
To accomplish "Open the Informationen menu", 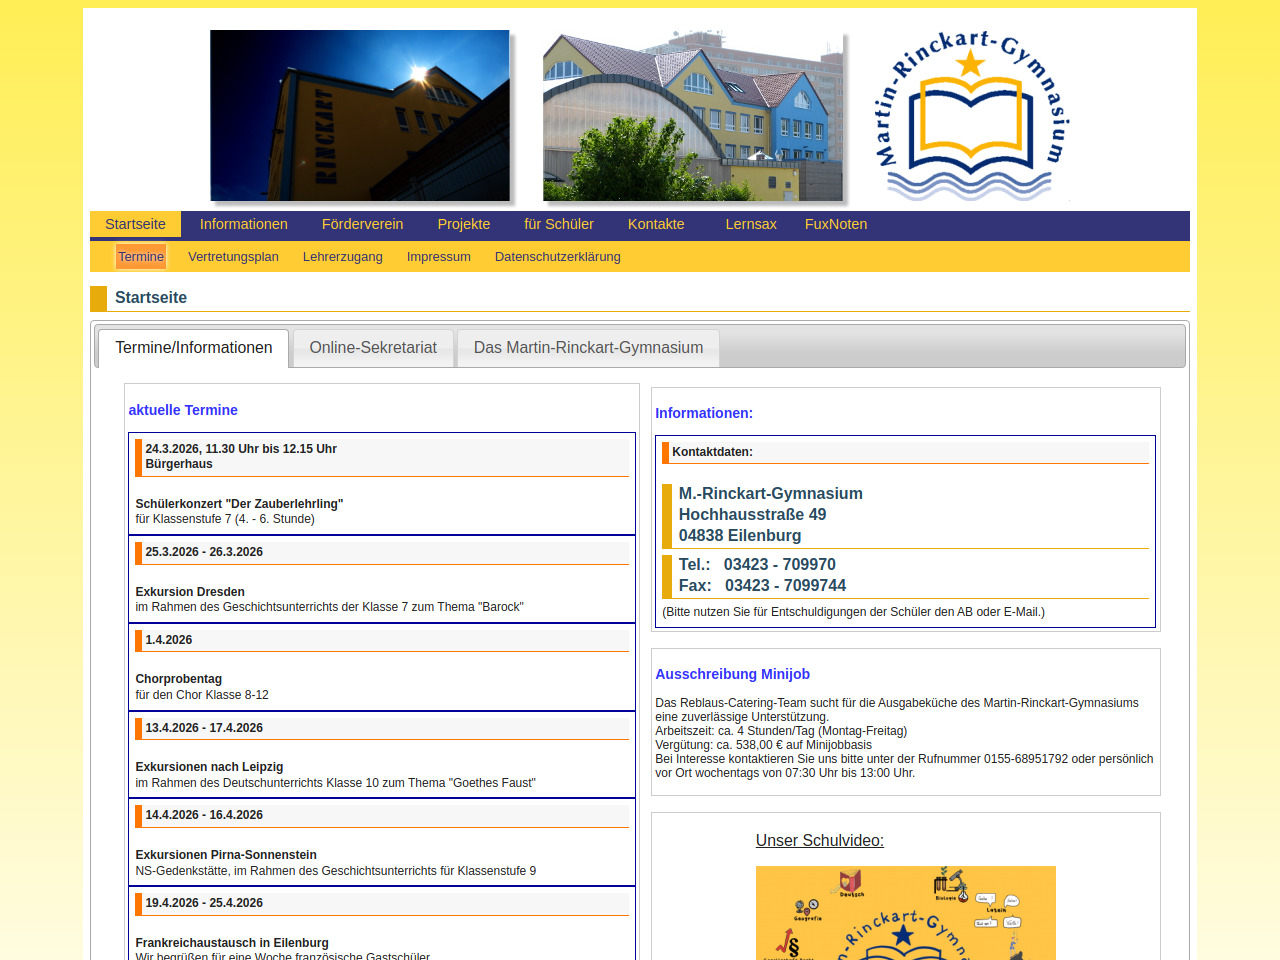I will click(x=243, y=225).
